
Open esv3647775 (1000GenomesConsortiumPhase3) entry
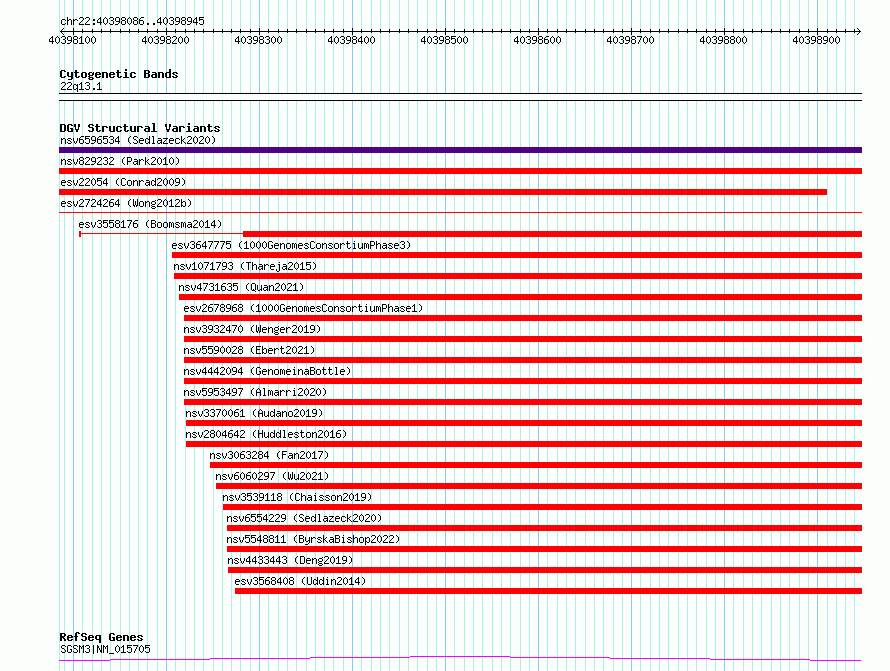pyautogui.click(x=291, y=245)
